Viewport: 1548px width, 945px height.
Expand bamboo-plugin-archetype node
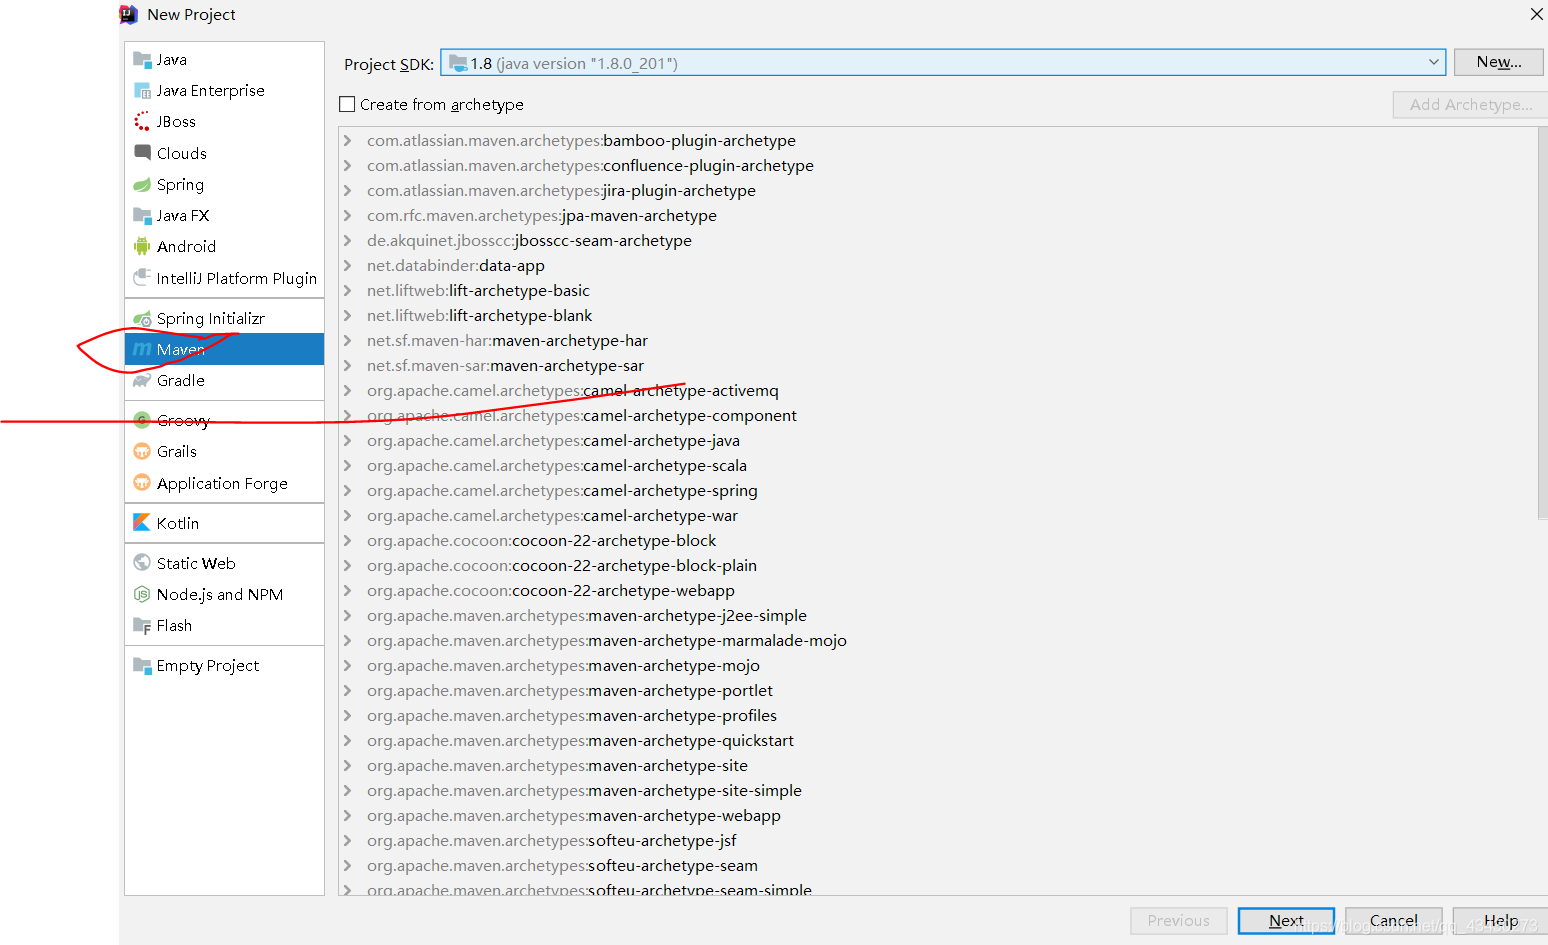pos(348,141)
